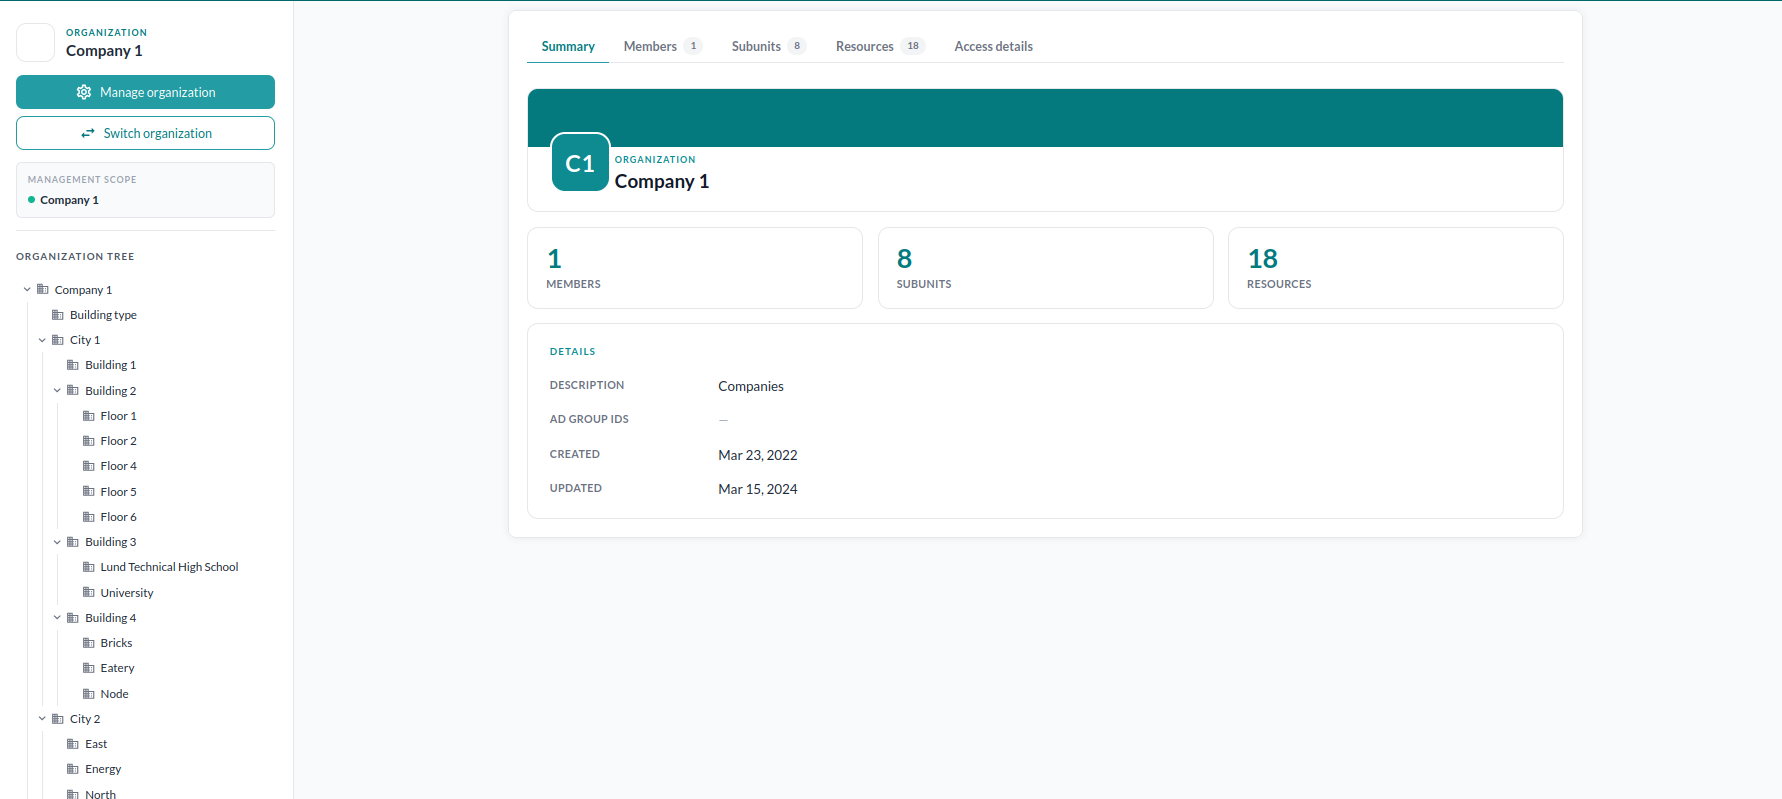Viewport: 1782px width, 799px height.
Task: Click the icon beside Energy
Action: tap(73, 769)
